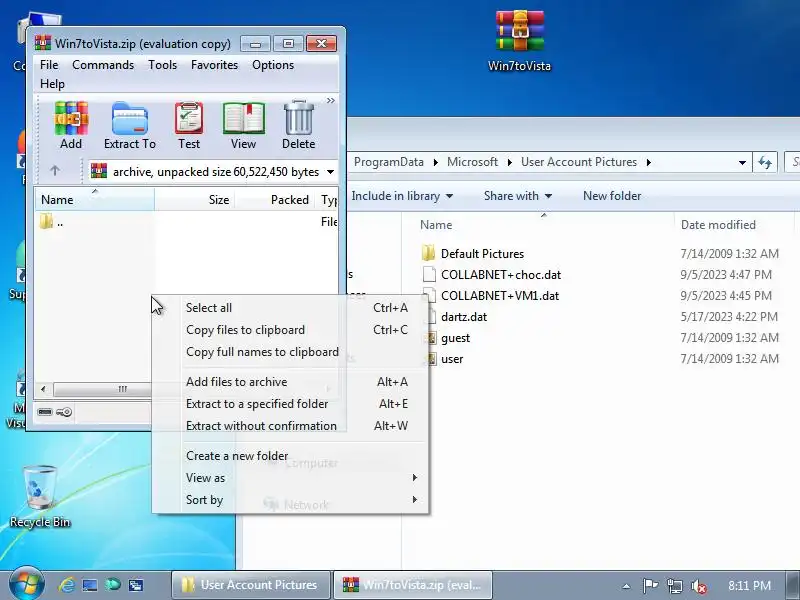This screenshot has width=800, height=600.
Task: Open Include in library dropdown
Action: 402,196
